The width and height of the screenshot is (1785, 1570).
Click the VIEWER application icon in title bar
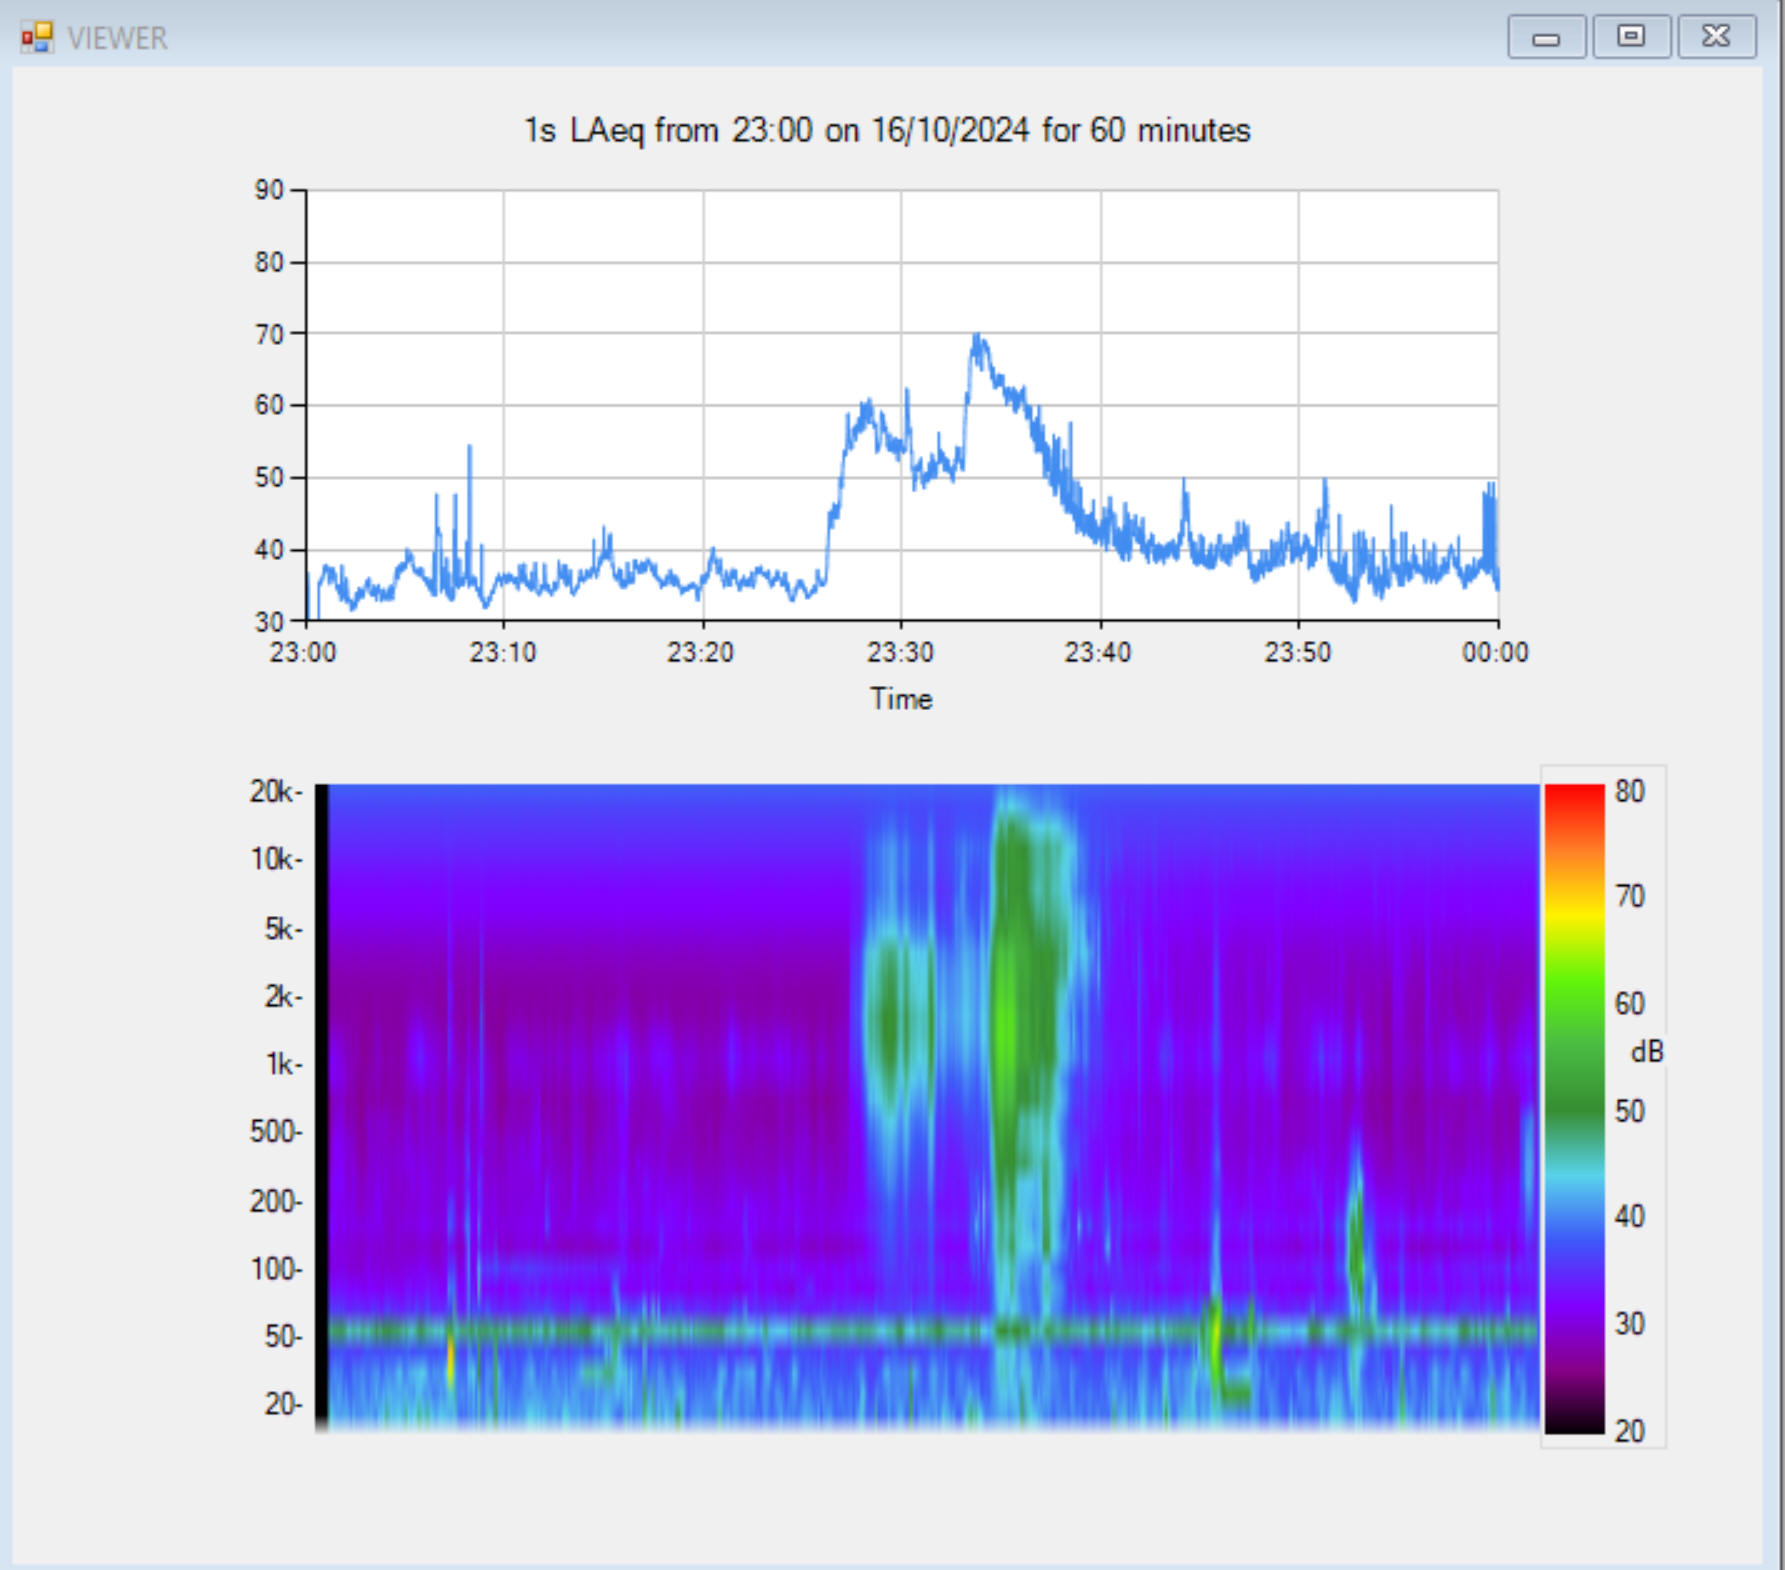(37, 38)
